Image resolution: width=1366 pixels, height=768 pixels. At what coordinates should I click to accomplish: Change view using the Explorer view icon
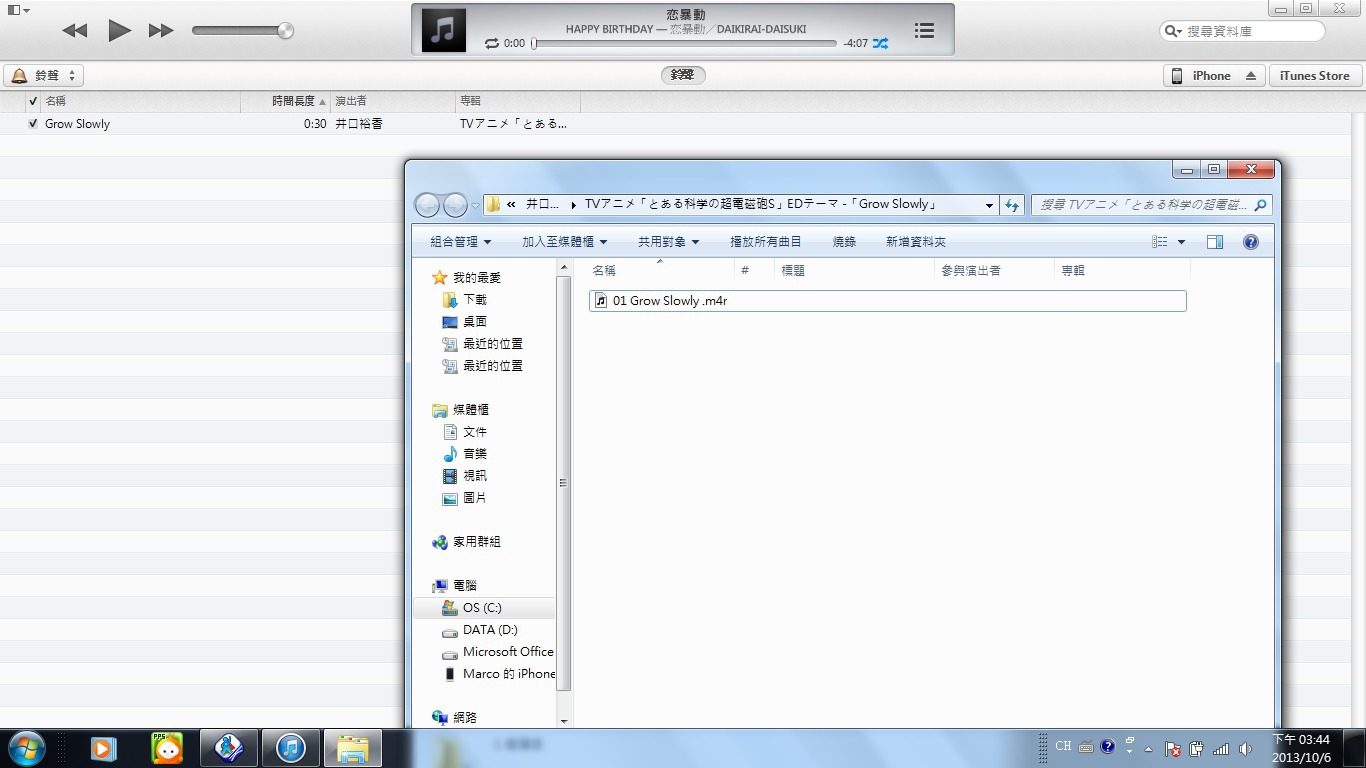coord(1160,242)
